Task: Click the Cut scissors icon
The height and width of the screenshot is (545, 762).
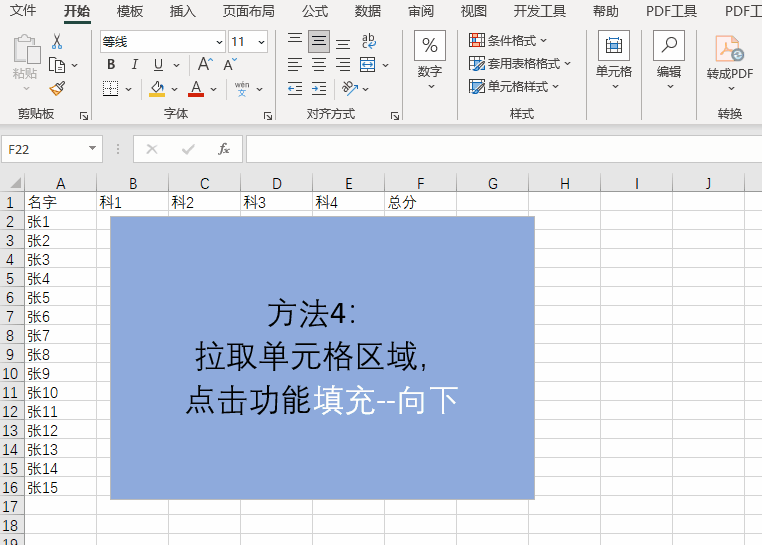Action: (x=57, y=42)
